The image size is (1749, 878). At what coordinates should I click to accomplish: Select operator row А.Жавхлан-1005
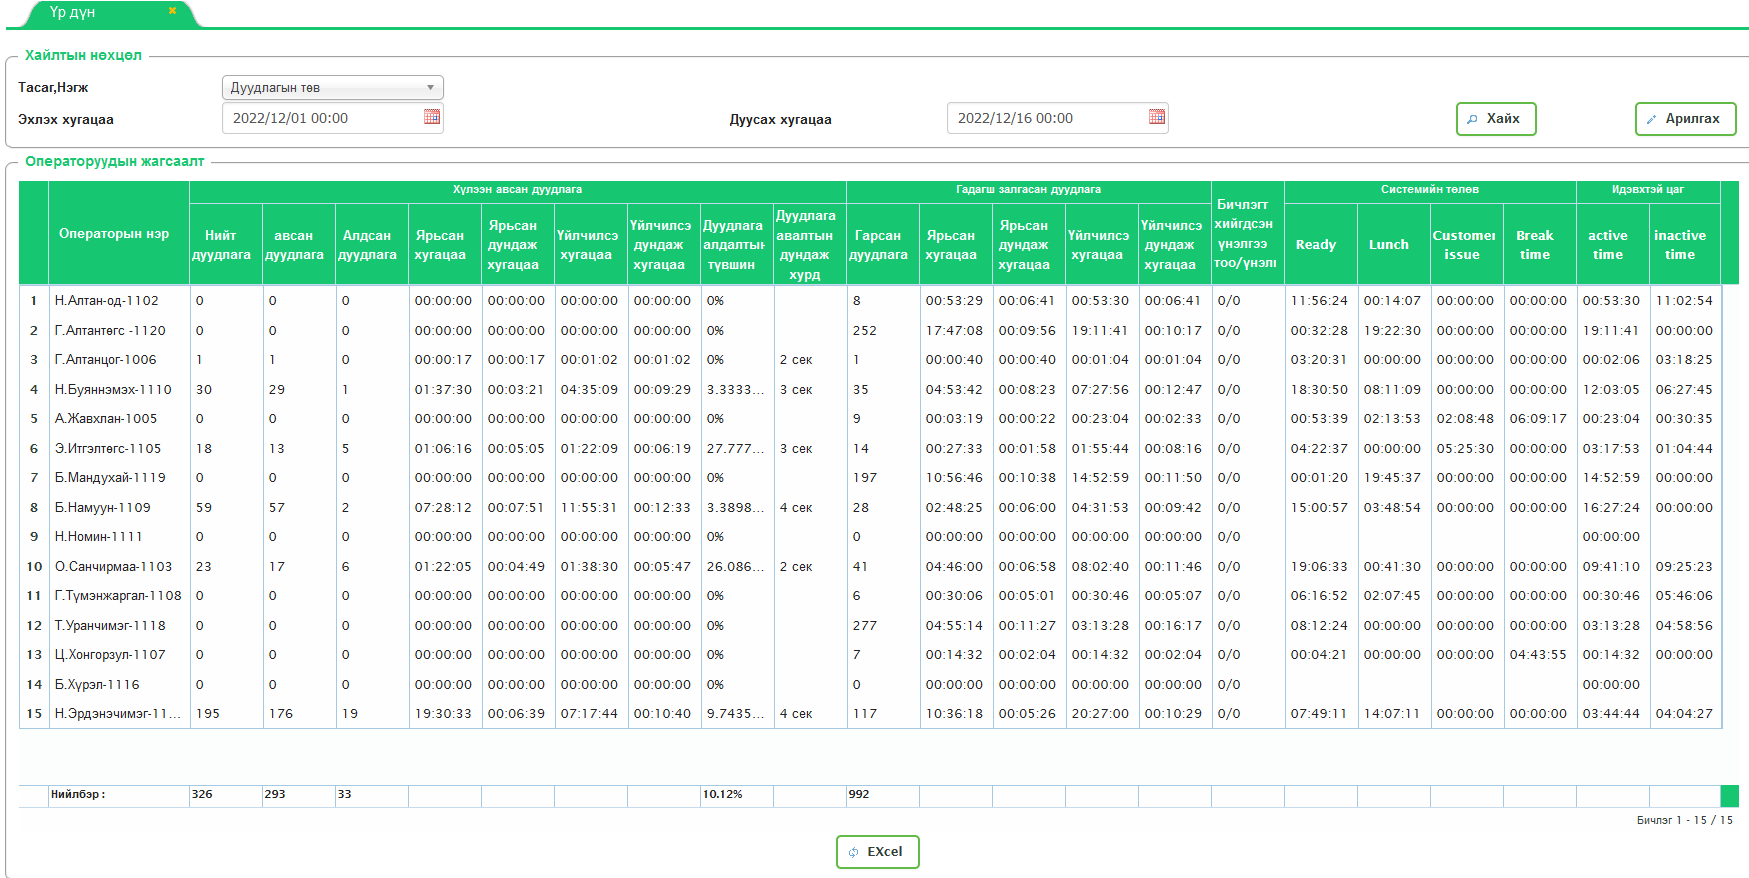870,419
